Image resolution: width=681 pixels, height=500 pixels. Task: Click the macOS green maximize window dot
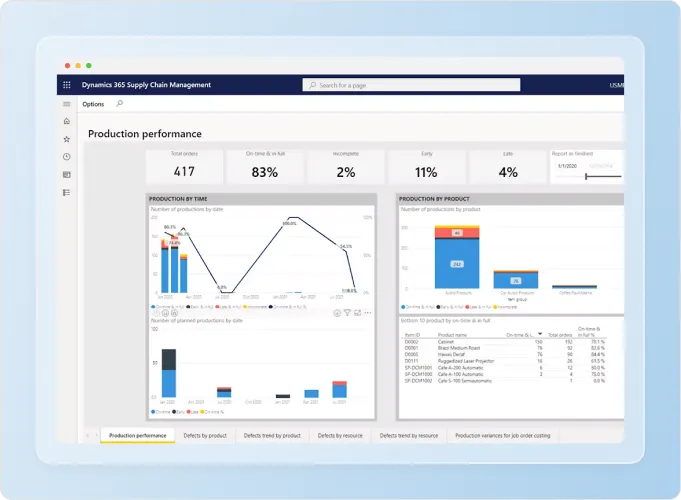pyautogui.click(x=89, y=66)
